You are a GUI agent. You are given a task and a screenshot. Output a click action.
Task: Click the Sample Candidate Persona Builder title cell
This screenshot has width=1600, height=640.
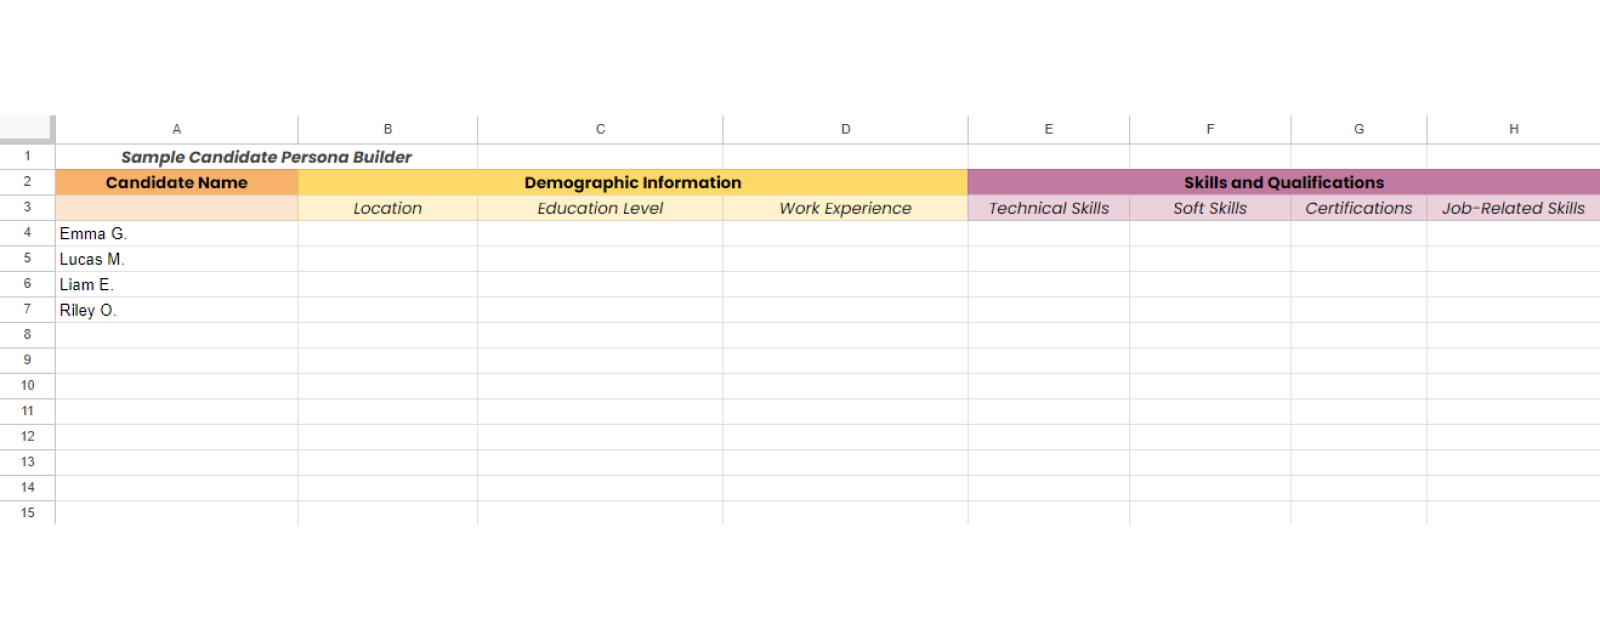point(266,157)
